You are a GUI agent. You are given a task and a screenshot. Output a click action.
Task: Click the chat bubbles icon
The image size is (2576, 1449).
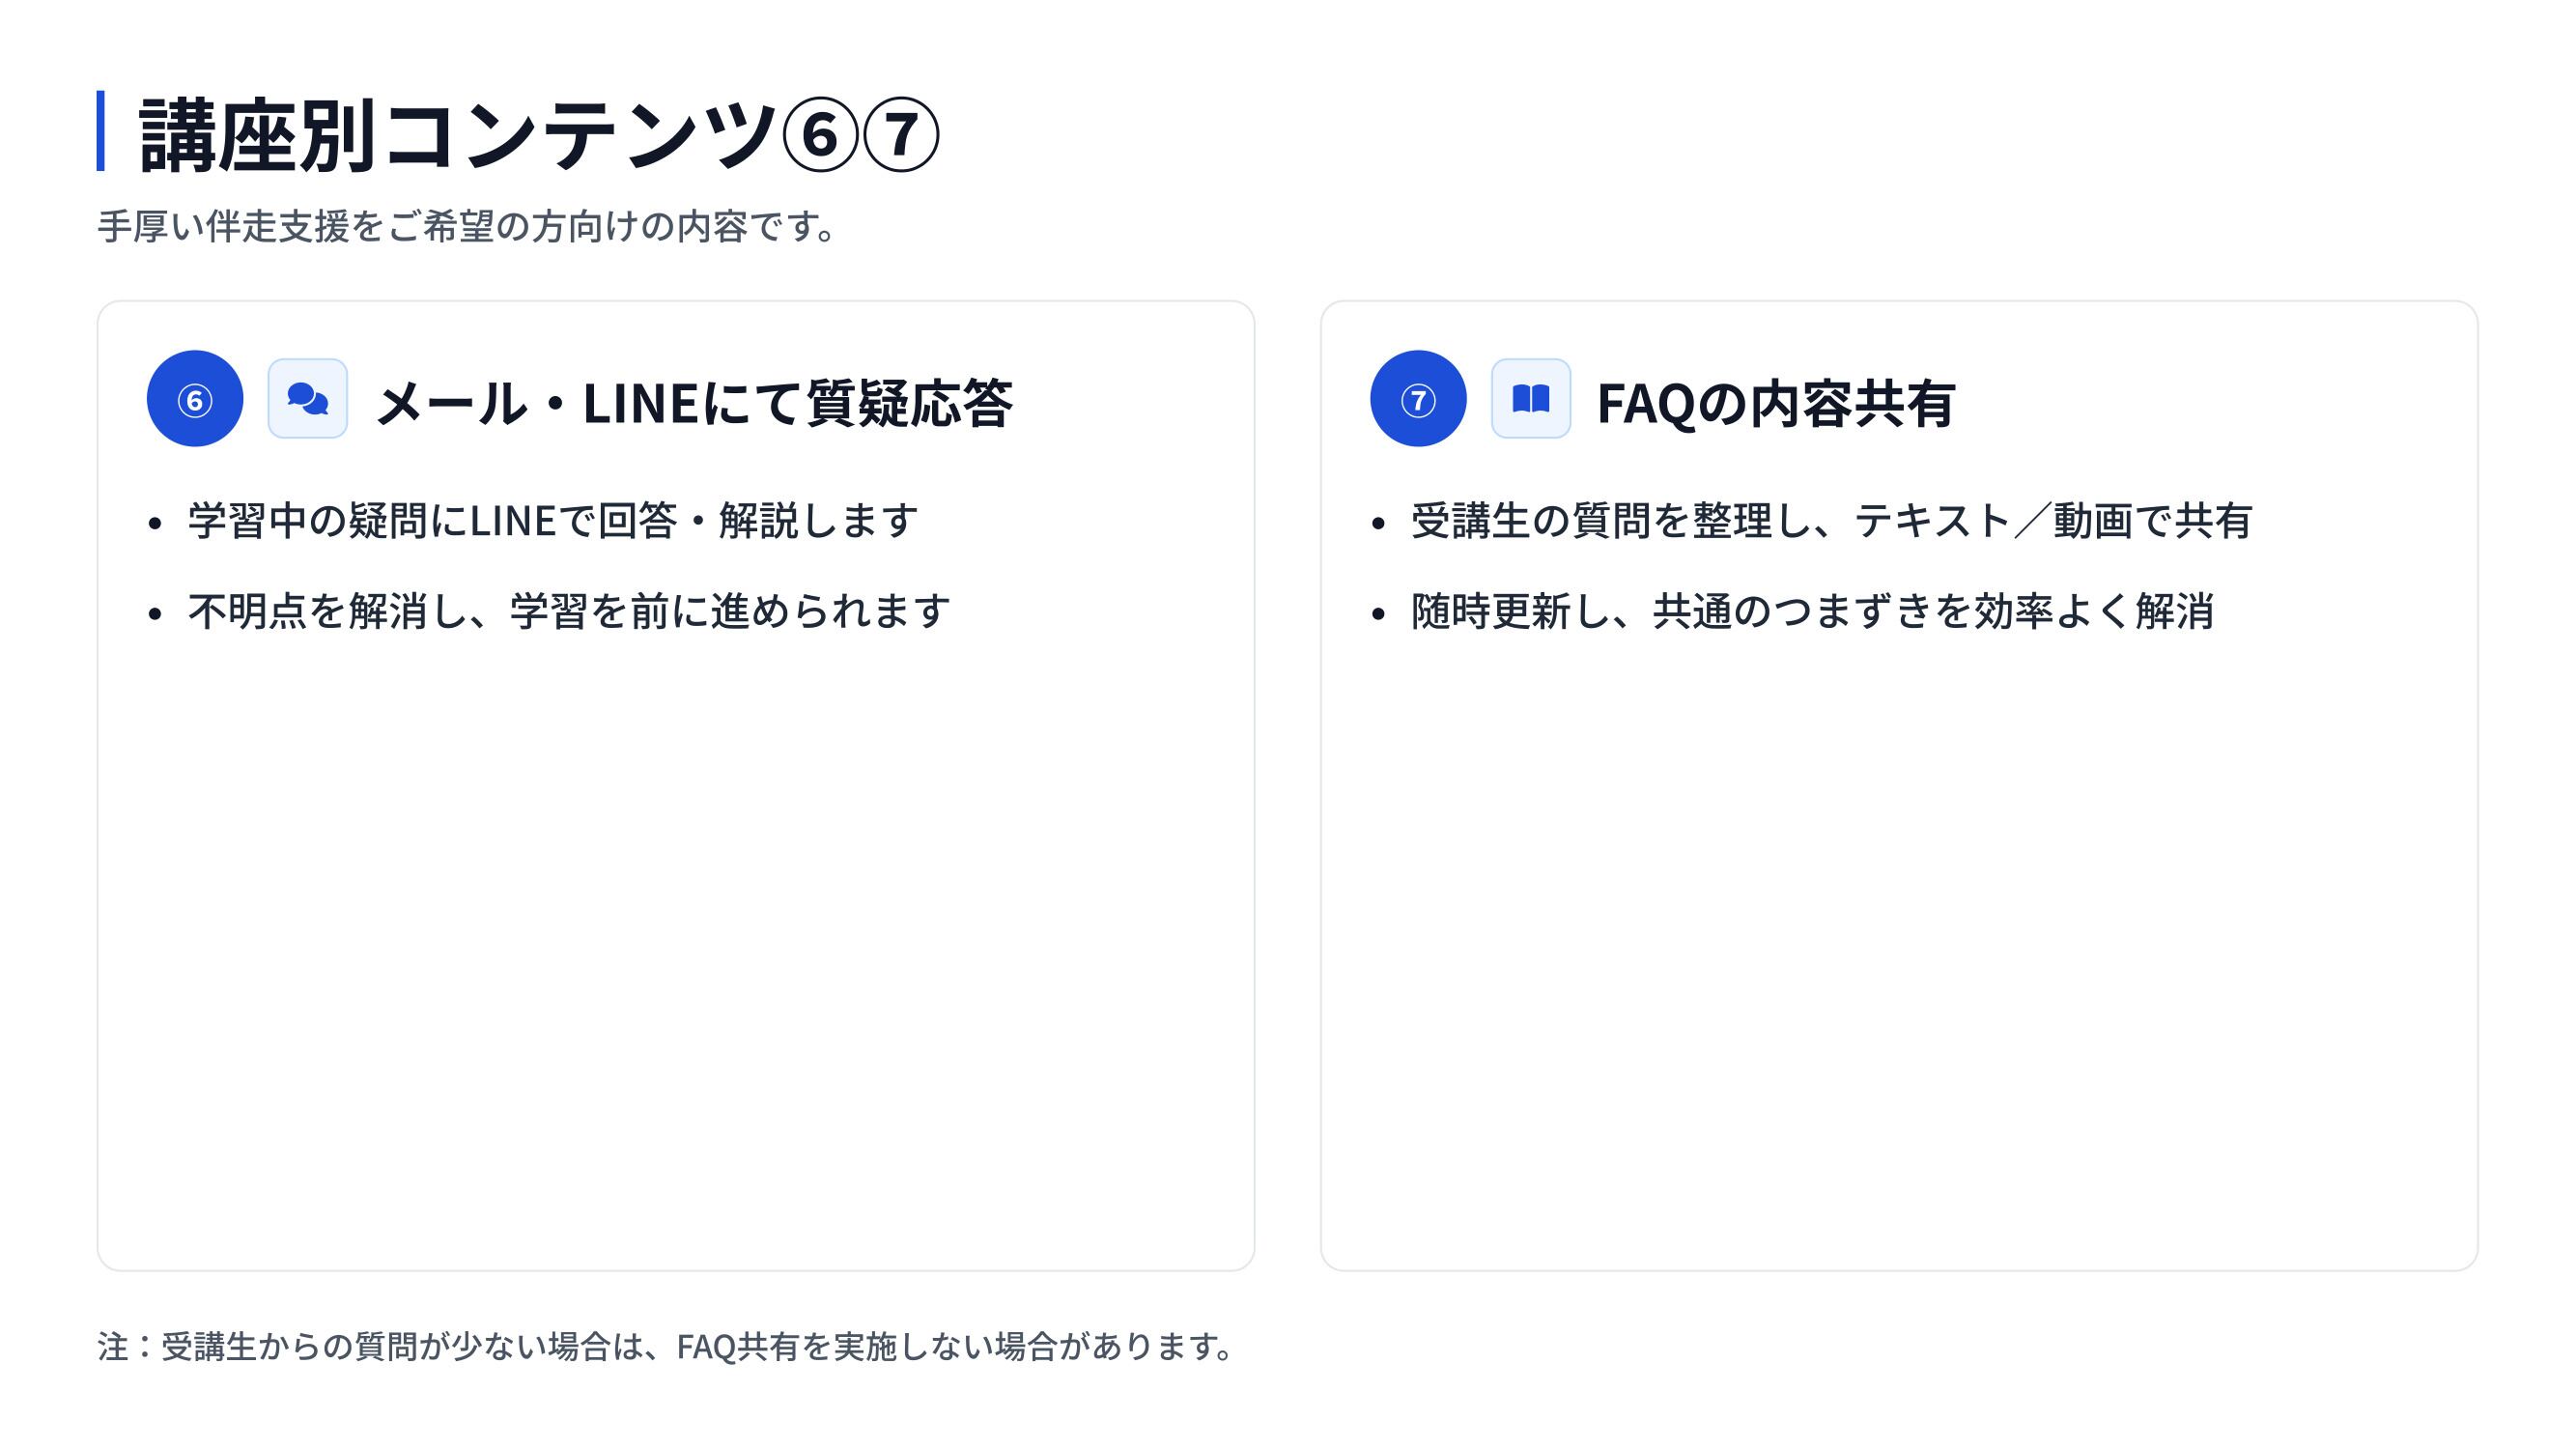(x=307, y=399)
